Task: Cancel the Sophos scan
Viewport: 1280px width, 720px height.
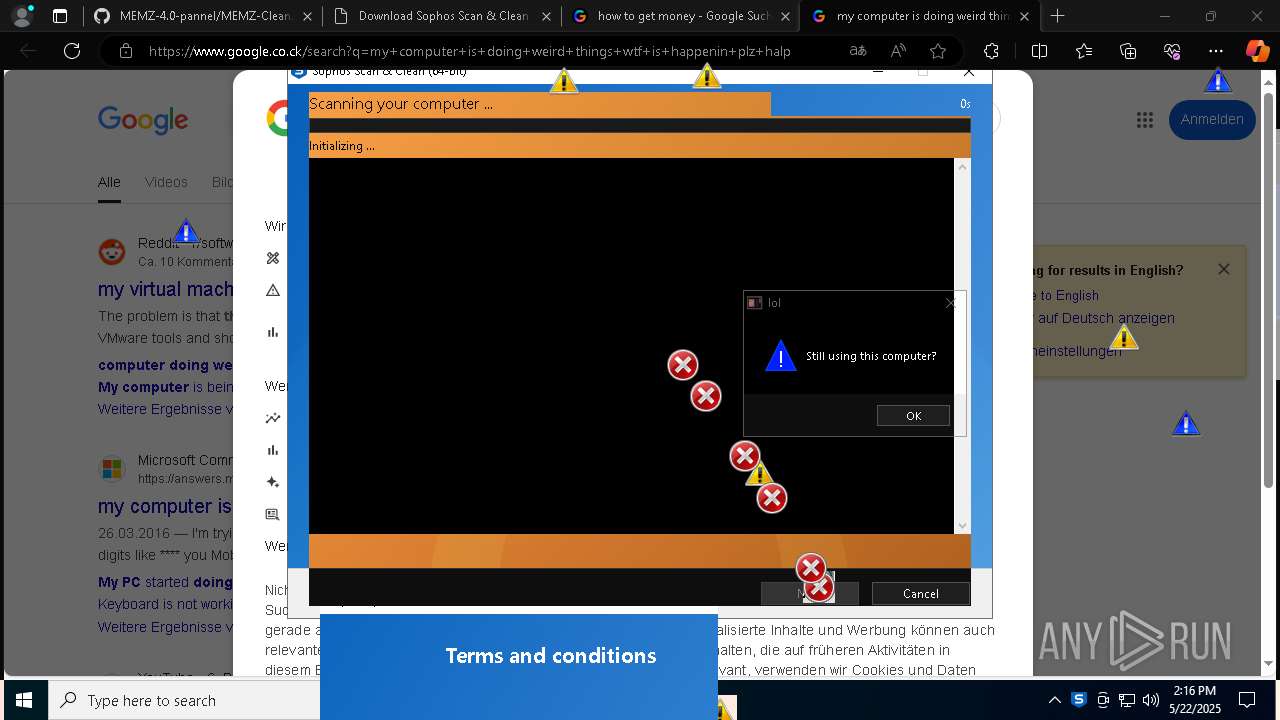Action: pyautogui.click(x=920, y=593)
